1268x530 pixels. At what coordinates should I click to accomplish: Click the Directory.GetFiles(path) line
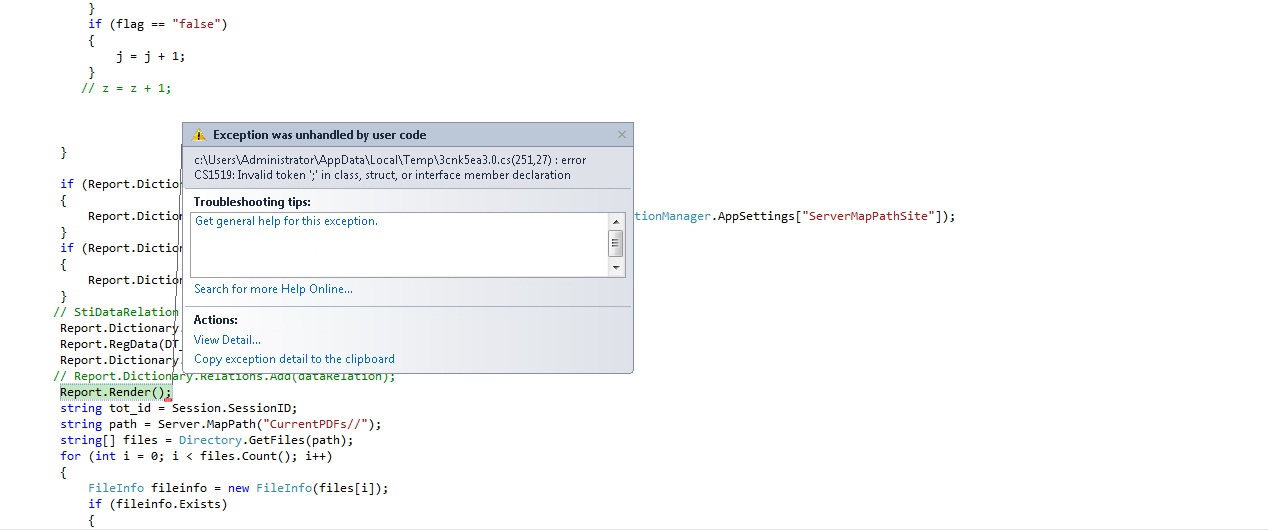coord(207,440)
